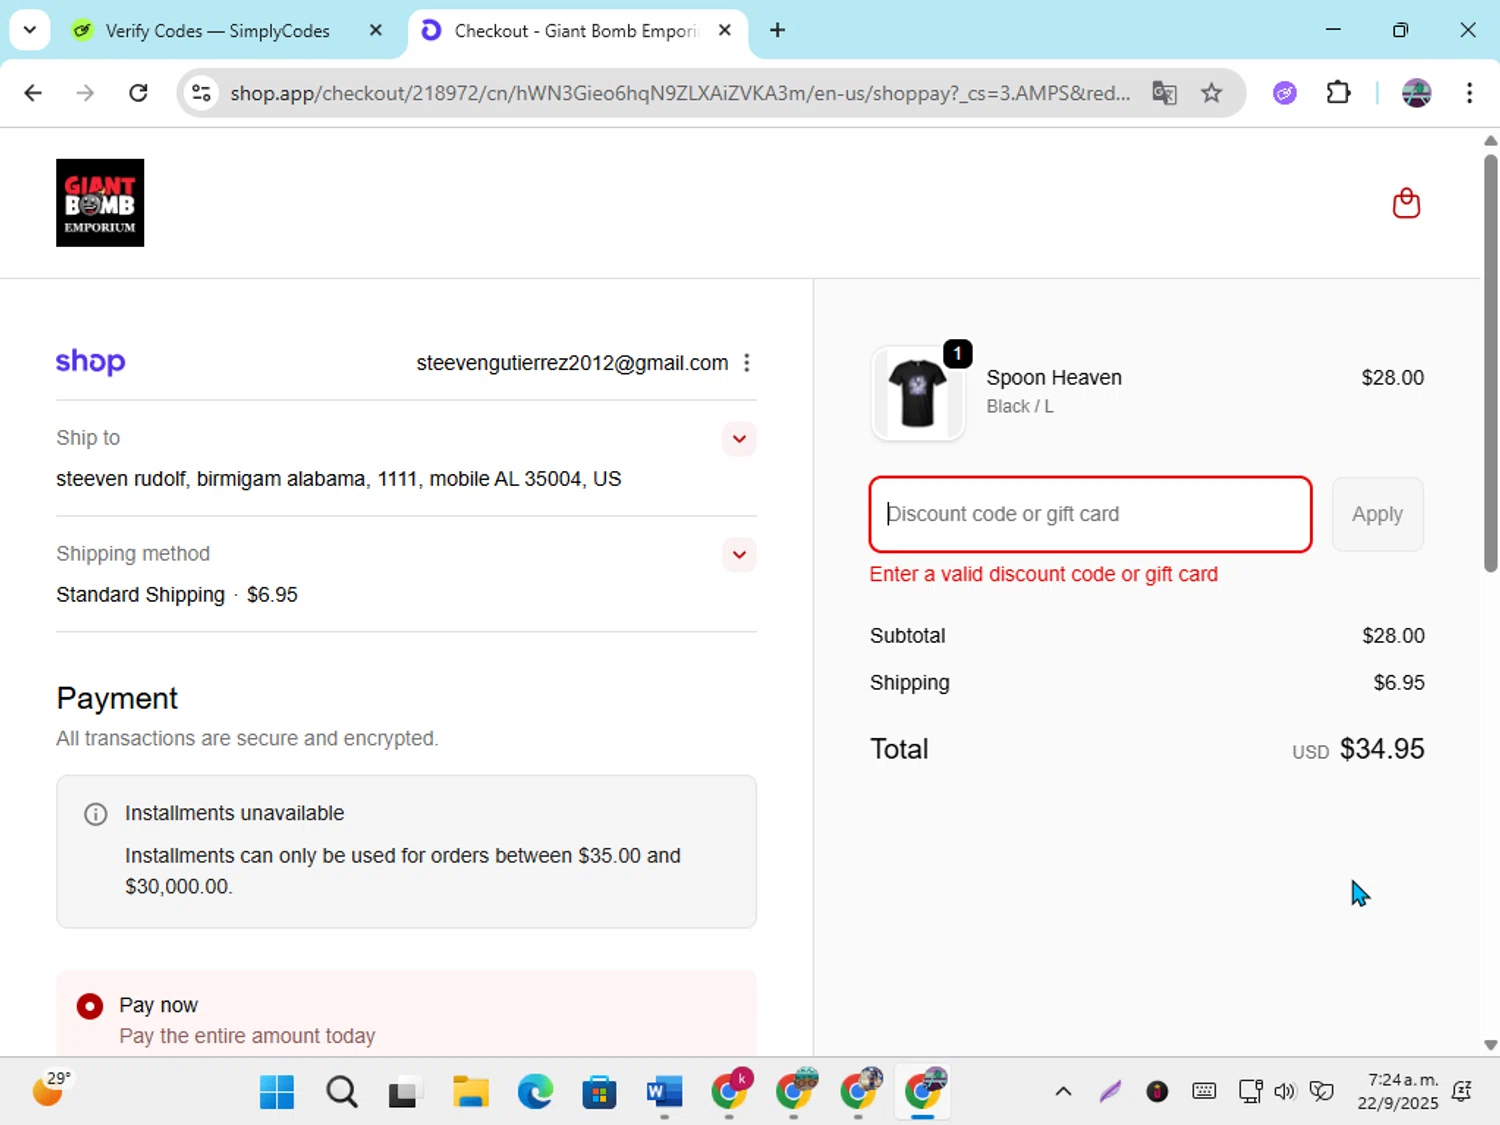Open Chrome profile avatar

[1416, 93]
